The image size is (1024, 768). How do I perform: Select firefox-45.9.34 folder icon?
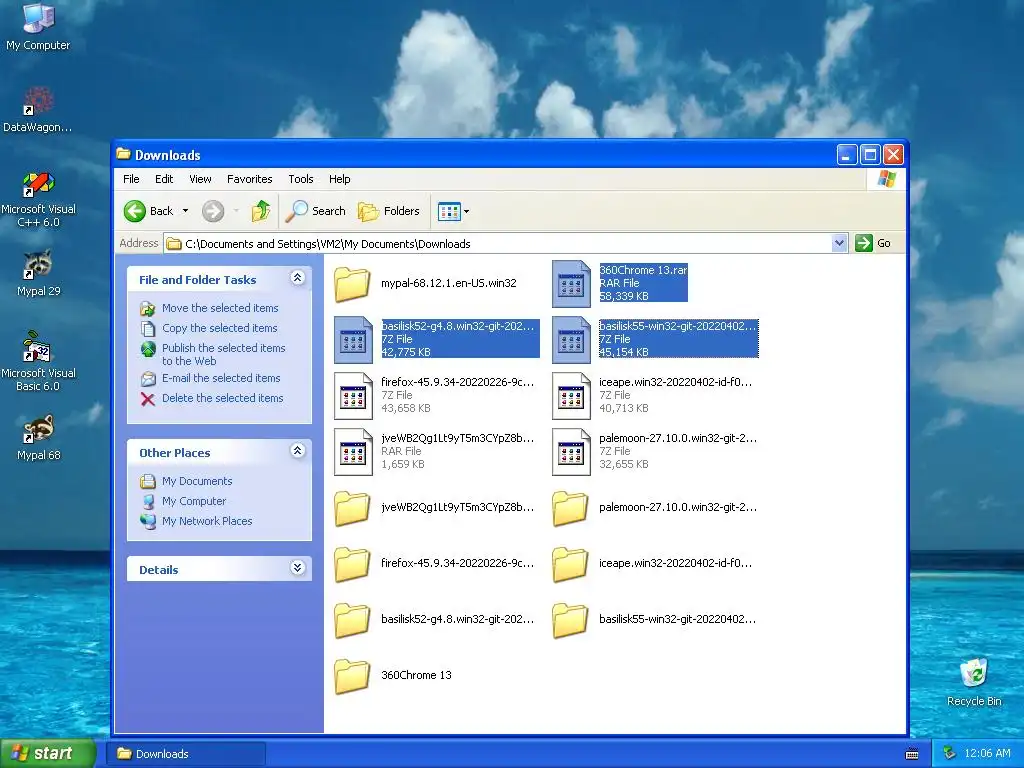point(352,564)
